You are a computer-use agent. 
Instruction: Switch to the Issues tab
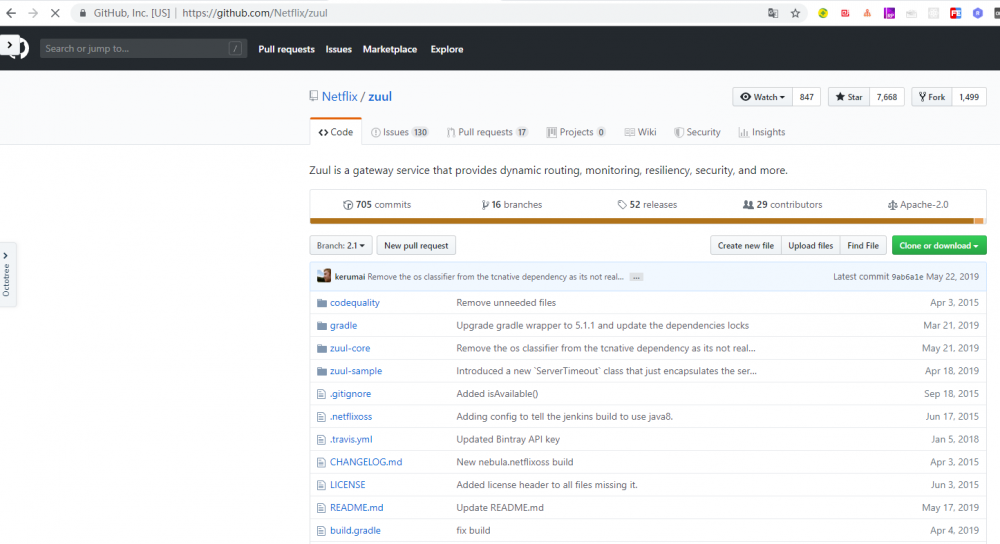398,132
